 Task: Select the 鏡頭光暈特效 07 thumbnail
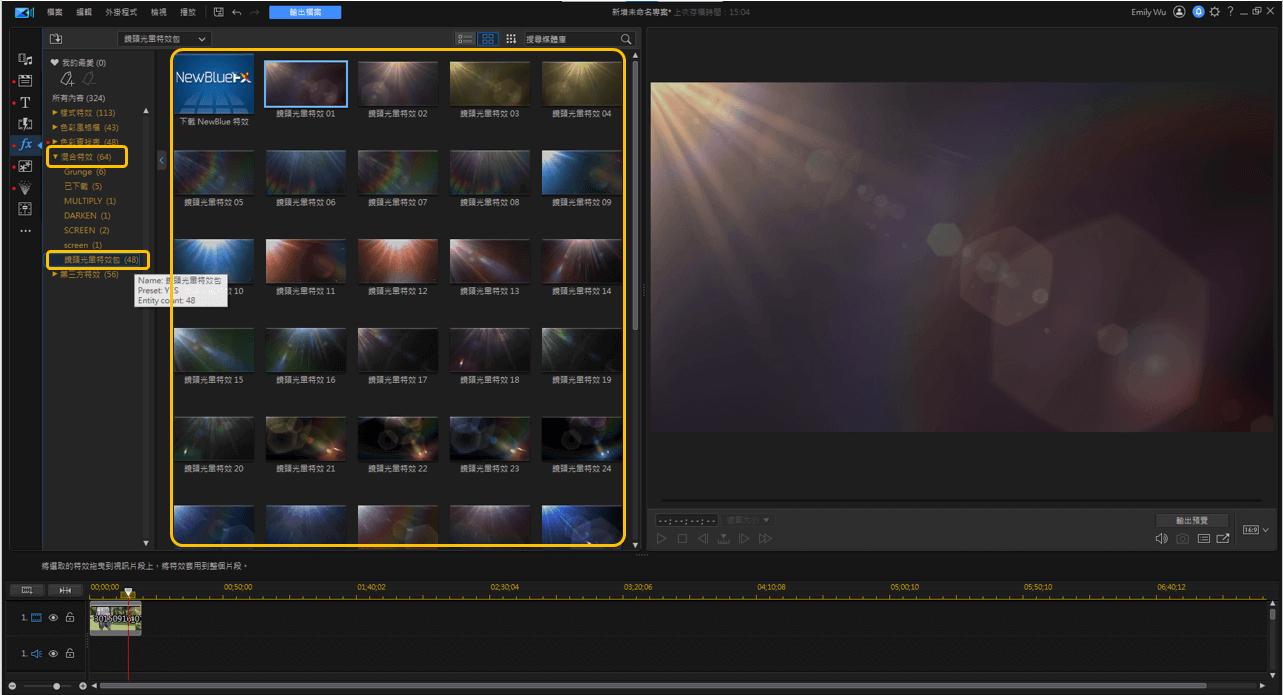(x=397, y=172)
